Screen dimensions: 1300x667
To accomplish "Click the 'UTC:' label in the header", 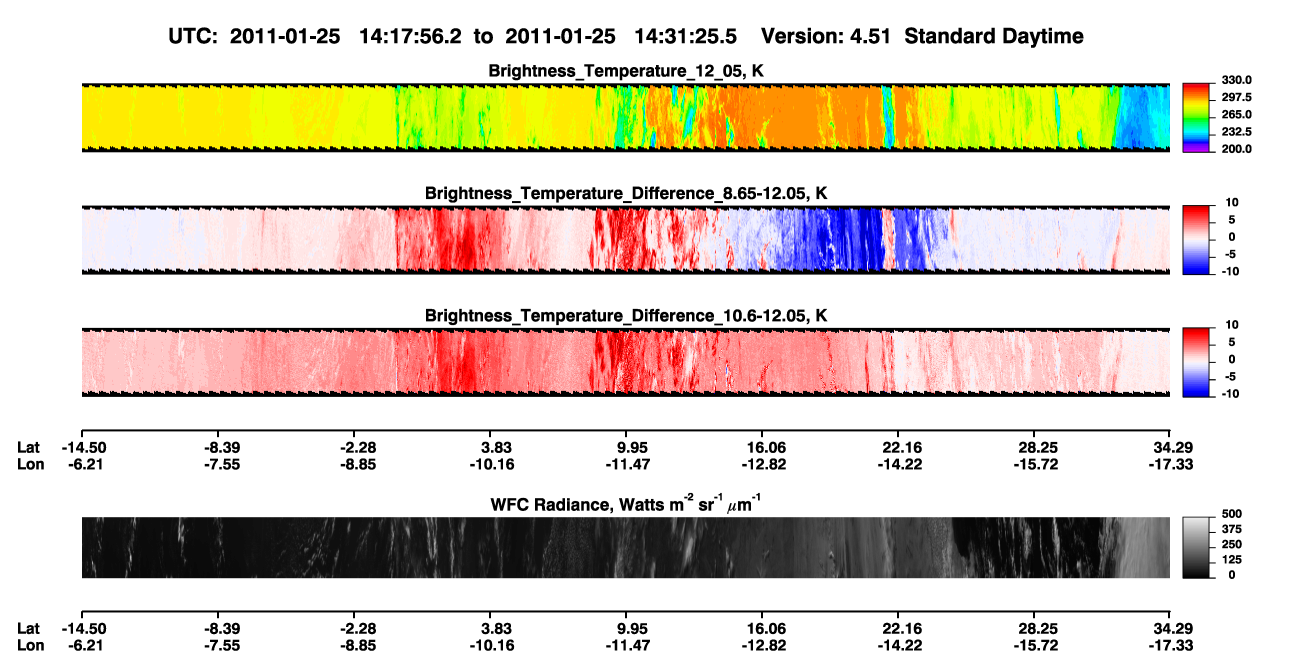I will [x=195, y=37].
